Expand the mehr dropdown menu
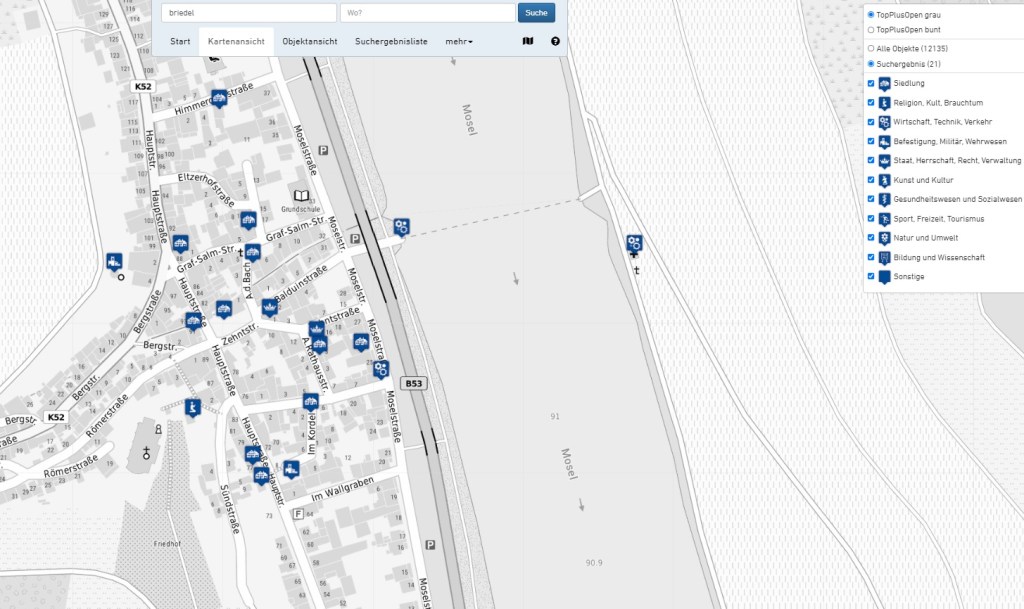 point(459,42)
